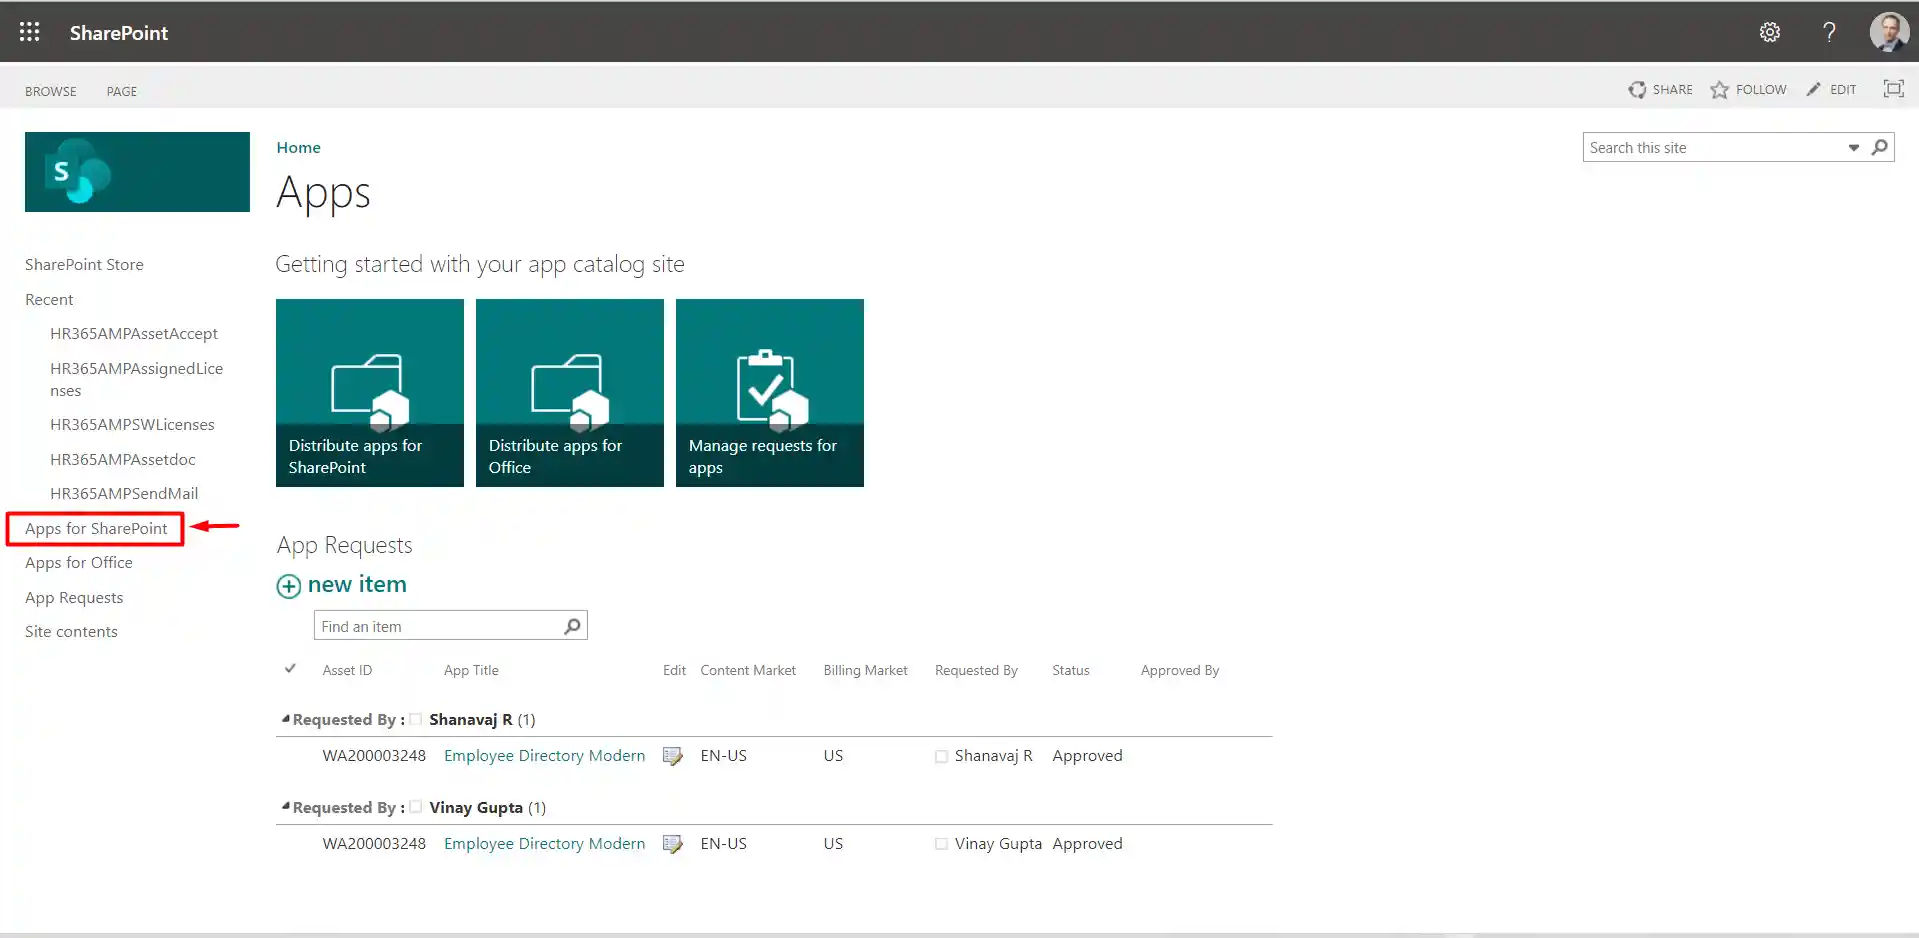
Task: Tick the checkbox next to Shanavaj R group
Action: (x=416, y=720)
